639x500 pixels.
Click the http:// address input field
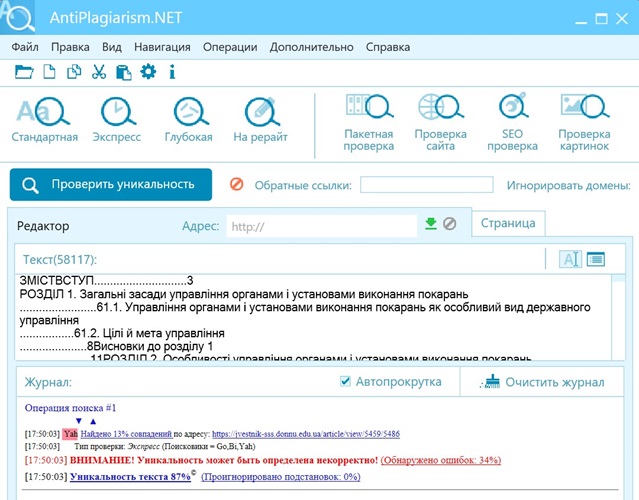click(322, 226)
